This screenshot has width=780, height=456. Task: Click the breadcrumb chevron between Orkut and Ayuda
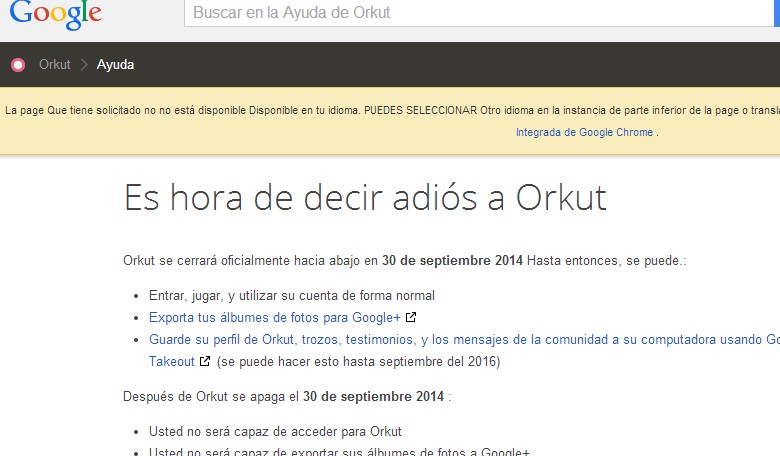84,65
